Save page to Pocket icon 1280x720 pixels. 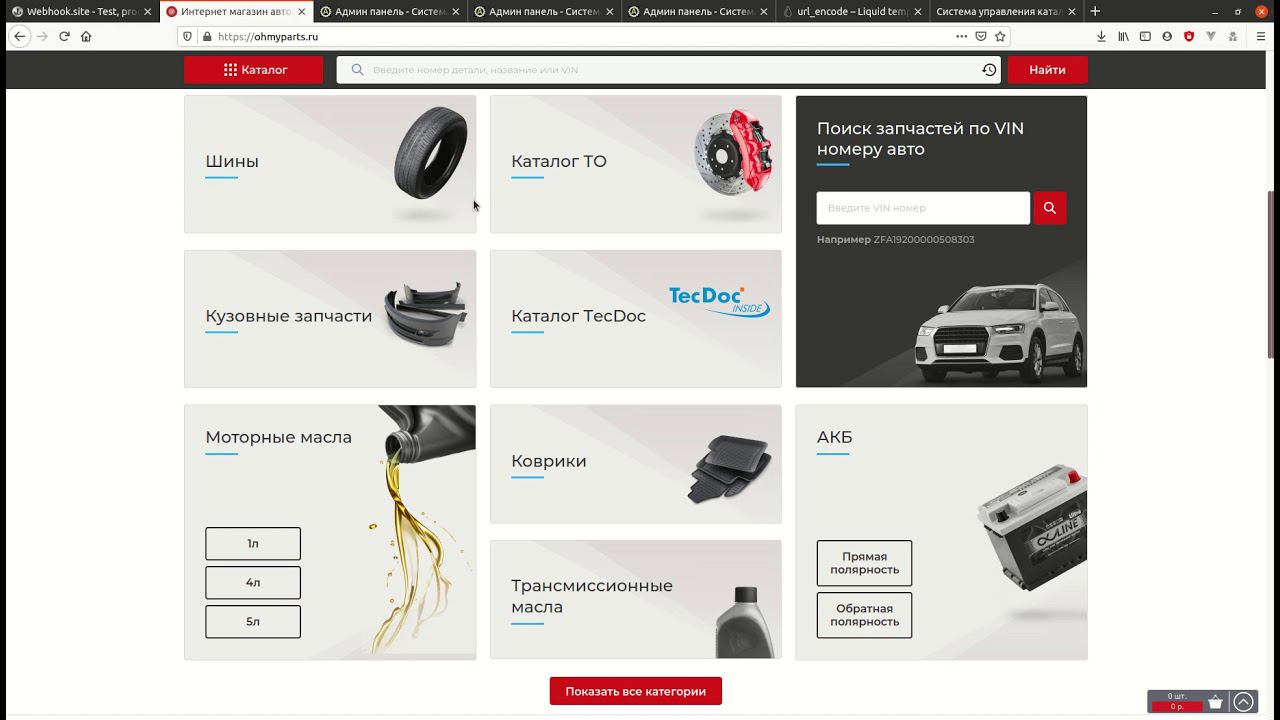pos(981,36)
